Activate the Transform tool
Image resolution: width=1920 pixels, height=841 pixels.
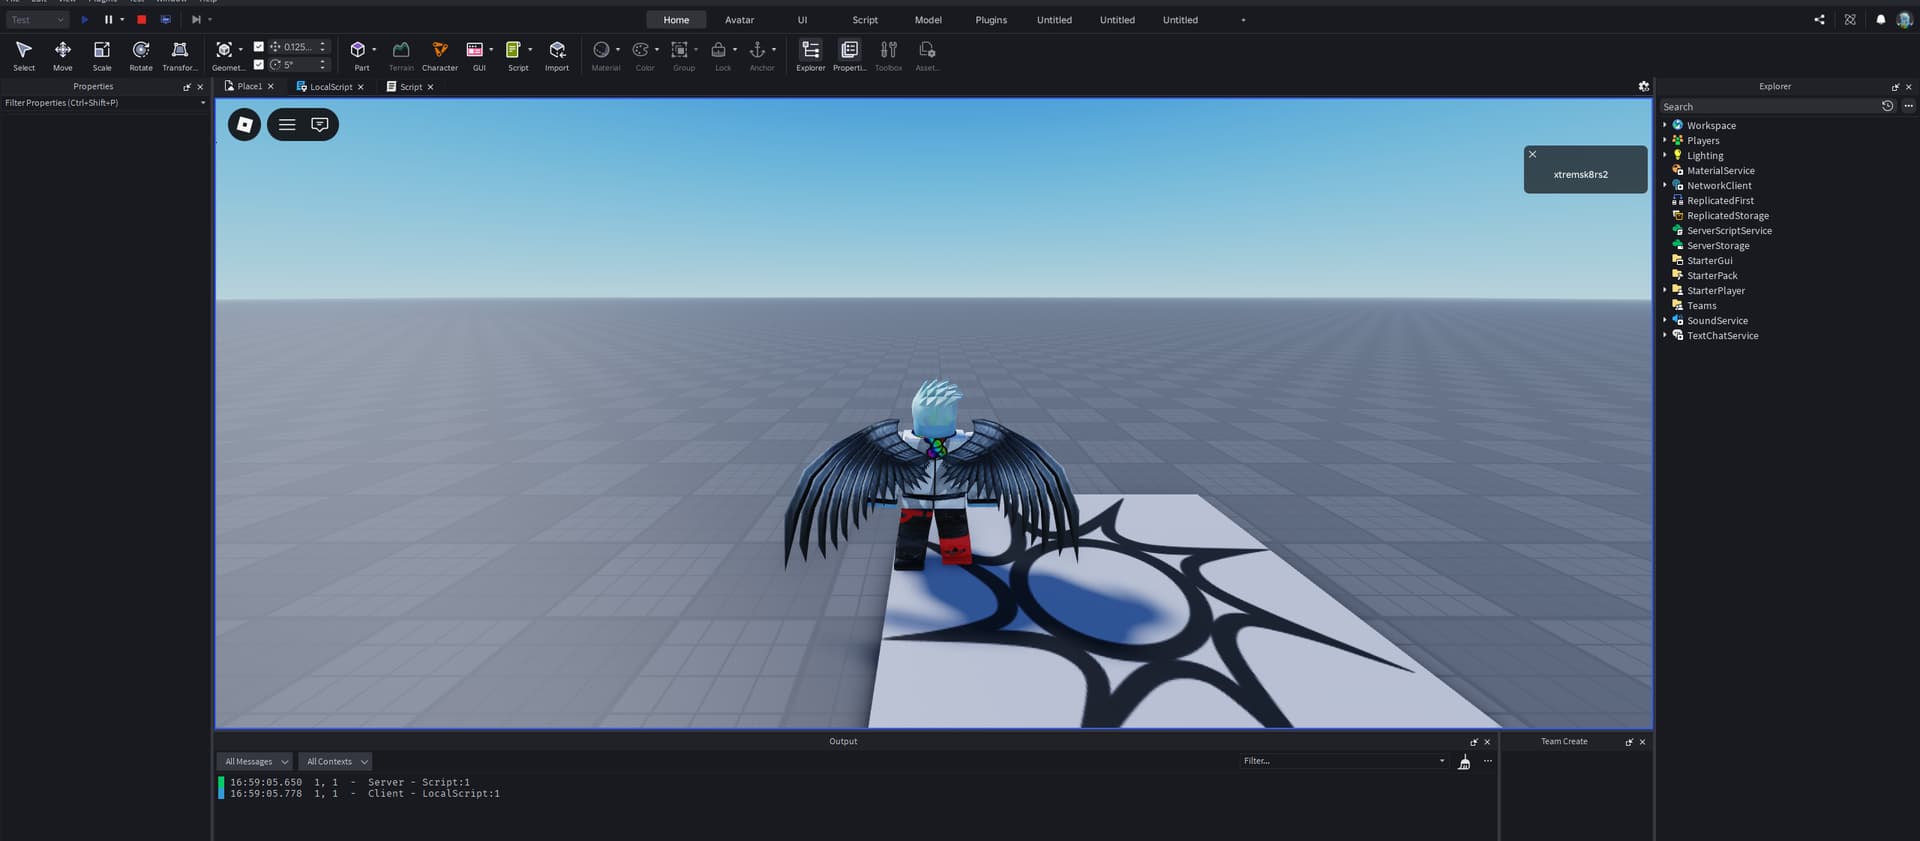[x=180, y=55]
